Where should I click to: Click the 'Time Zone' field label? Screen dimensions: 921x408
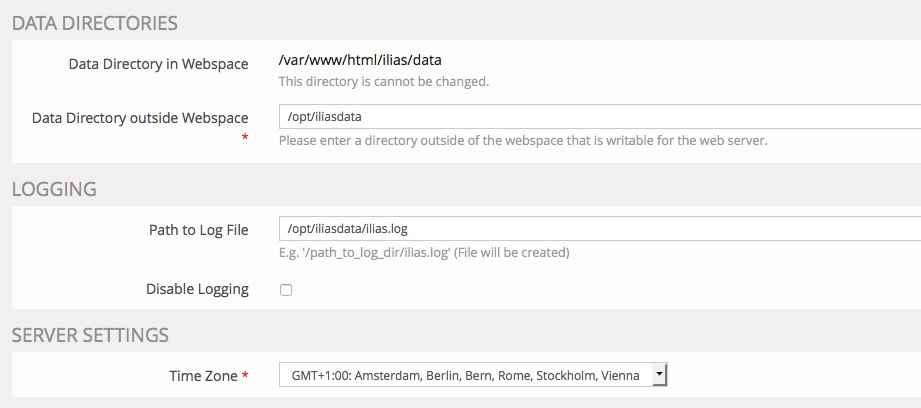[203, 376]
